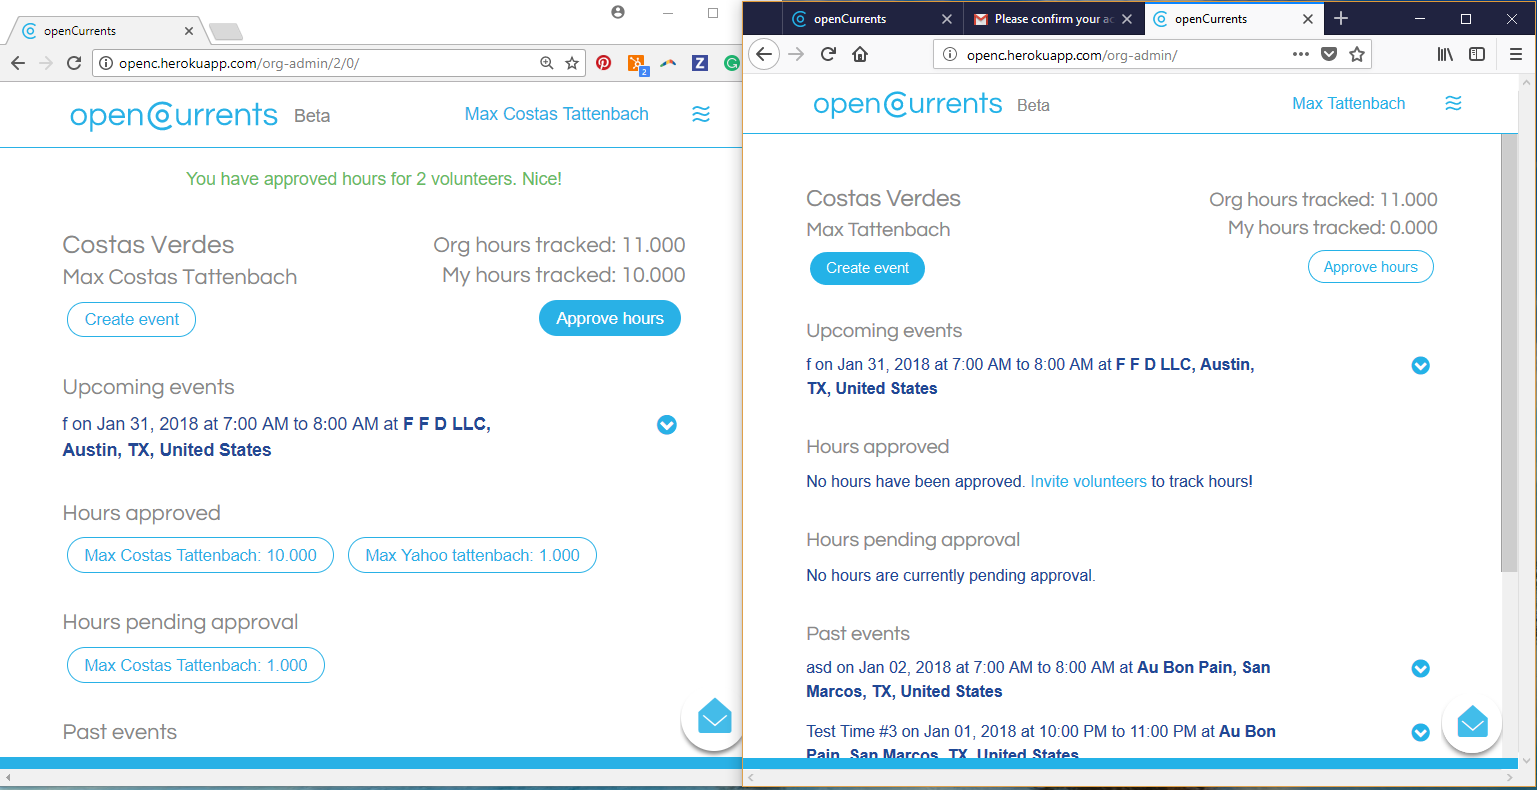Screen dimensions: 1537x790
Task: Switch to the first openCurrents Firefox tab
Action: coord(861,18)
